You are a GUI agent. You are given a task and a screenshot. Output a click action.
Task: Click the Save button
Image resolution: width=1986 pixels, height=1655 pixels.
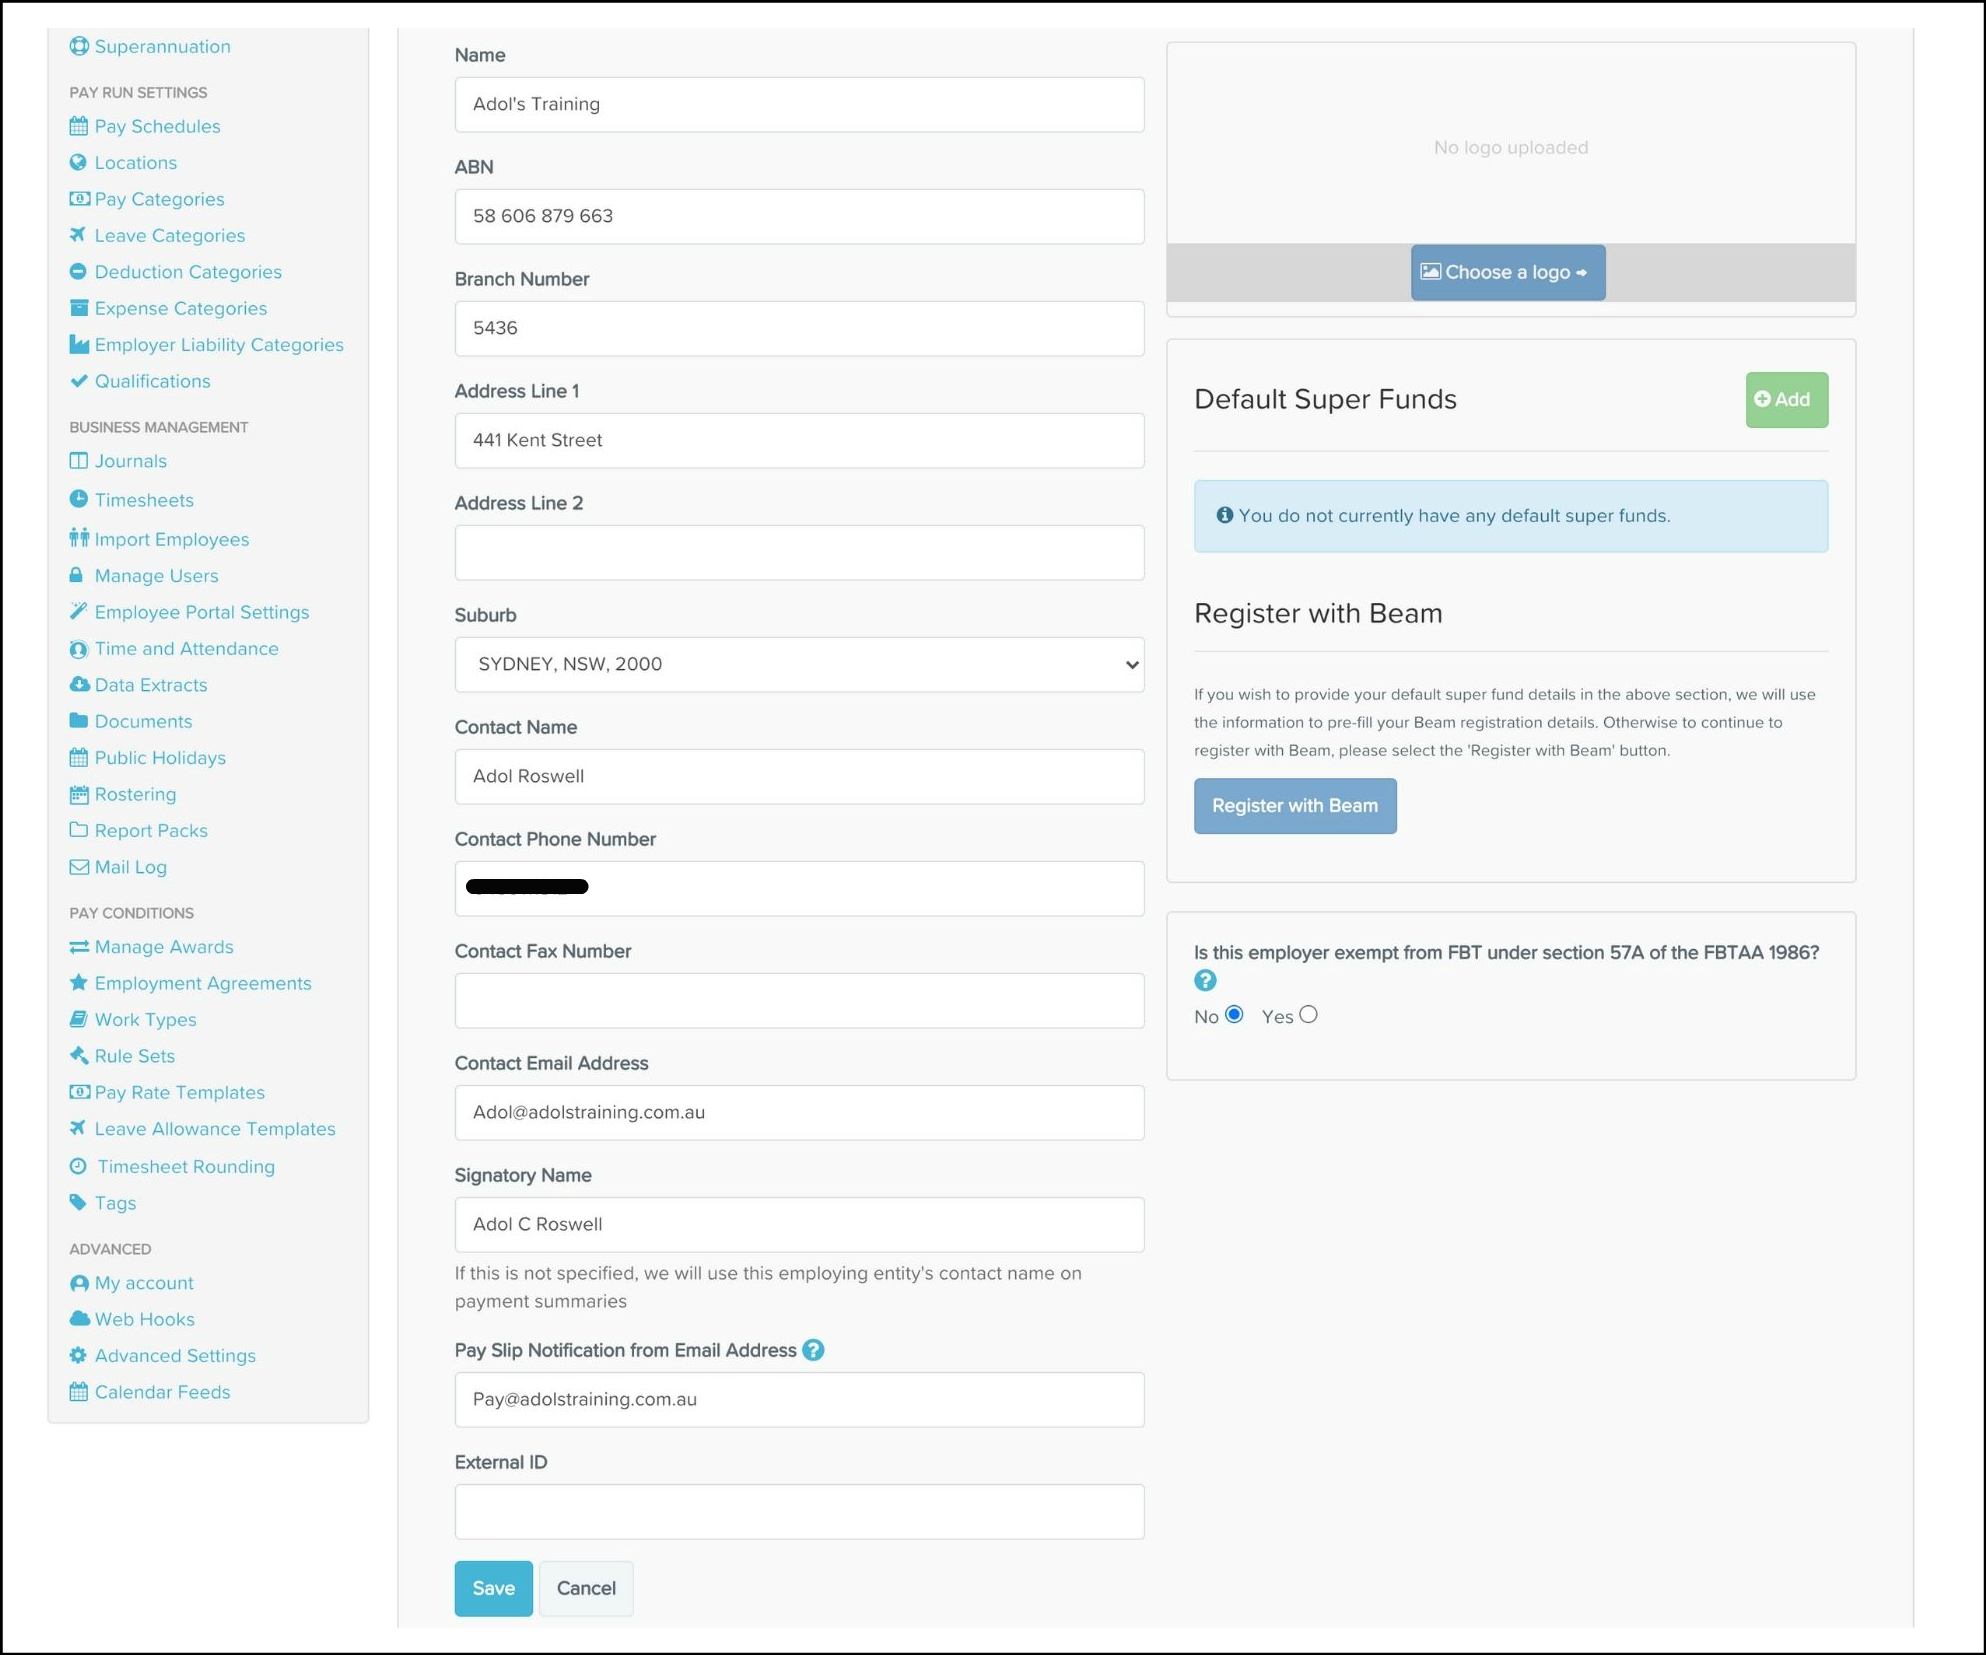pyautogui.click(x=493, y=1588)
